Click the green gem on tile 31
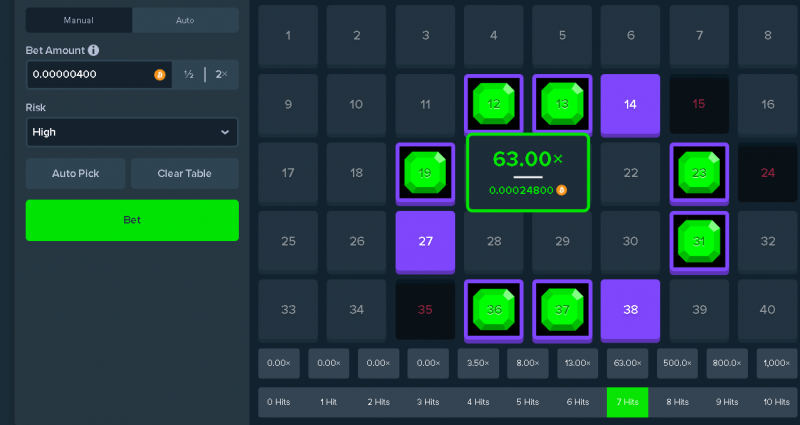Image resolution: width=800 pixels, height=425 pixels. (x=699, y=241)
